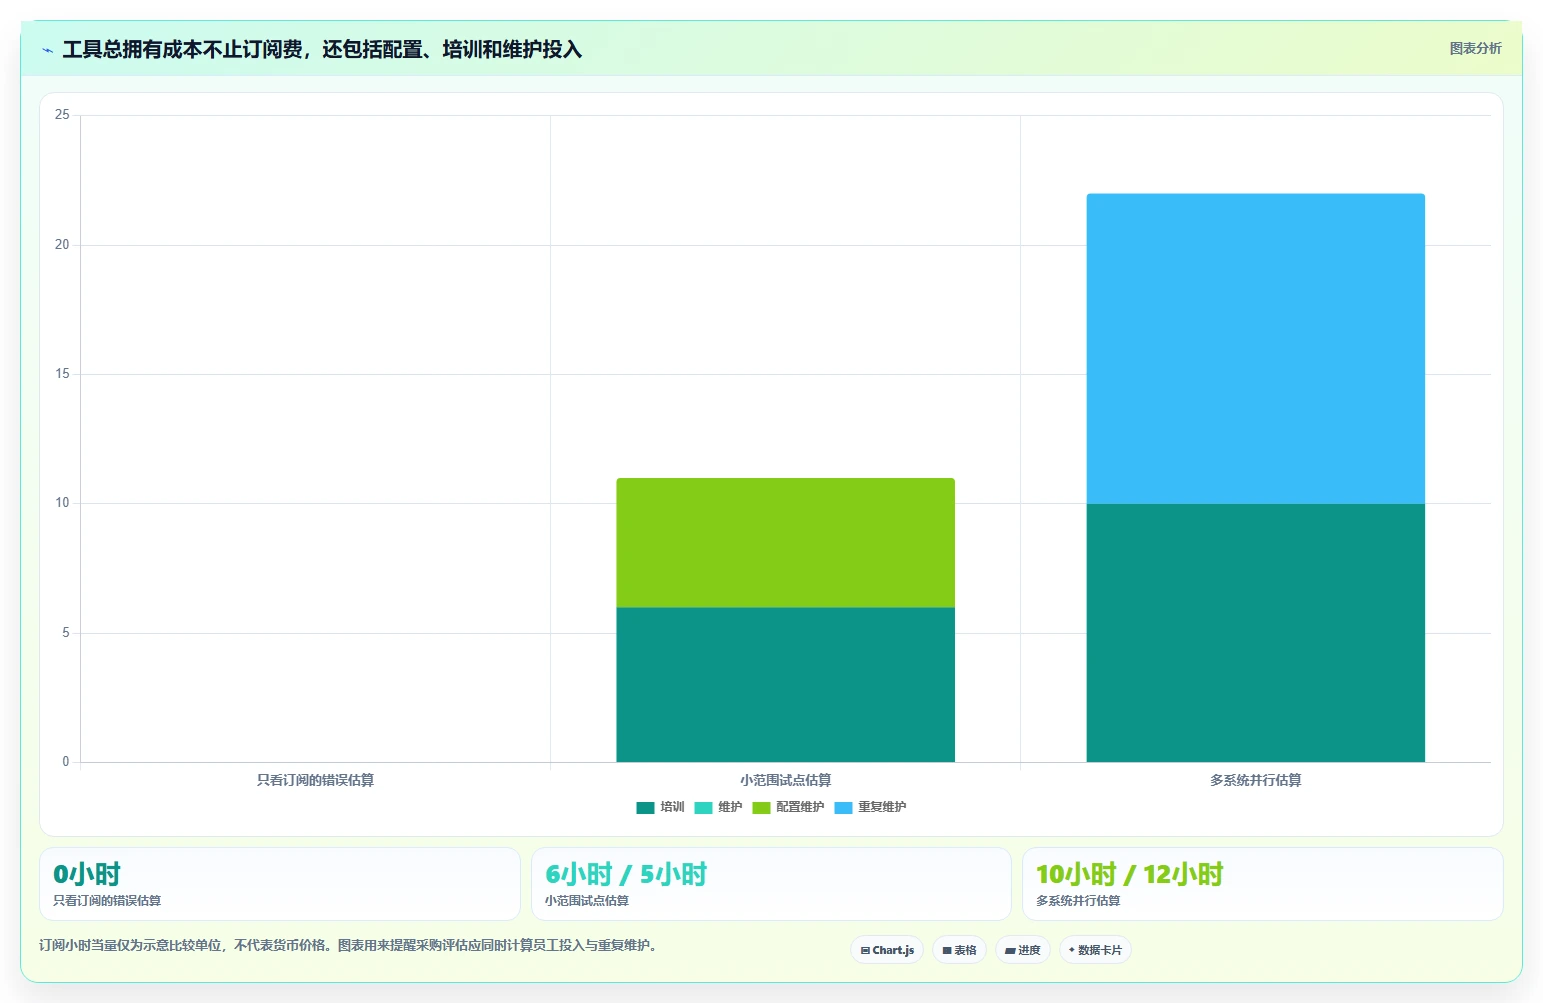Click the 10小时 / 12小时 data card
This screenshot has height=1003, width=1543.
(1262, 884)
